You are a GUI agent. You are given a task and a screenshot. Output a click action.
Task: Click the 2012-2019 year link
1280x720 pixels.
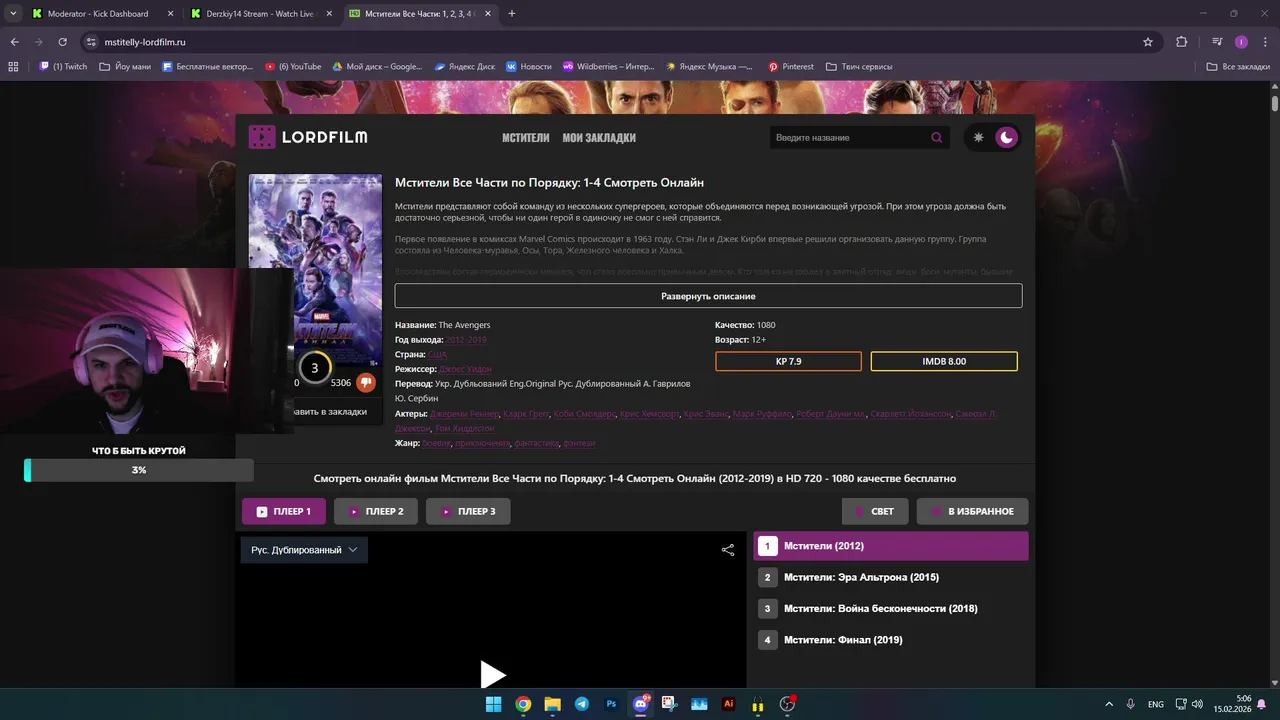[466, 340]
